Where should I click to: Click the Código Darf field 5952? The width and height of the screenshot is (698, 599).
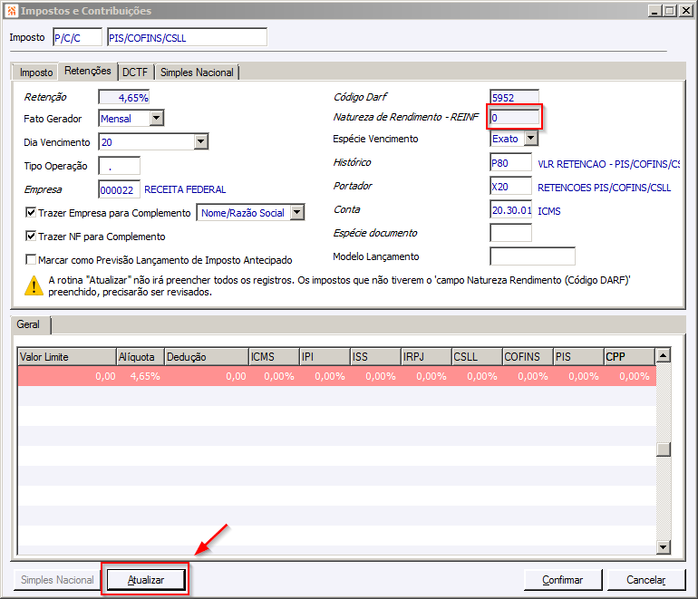[x=514, y=97]
